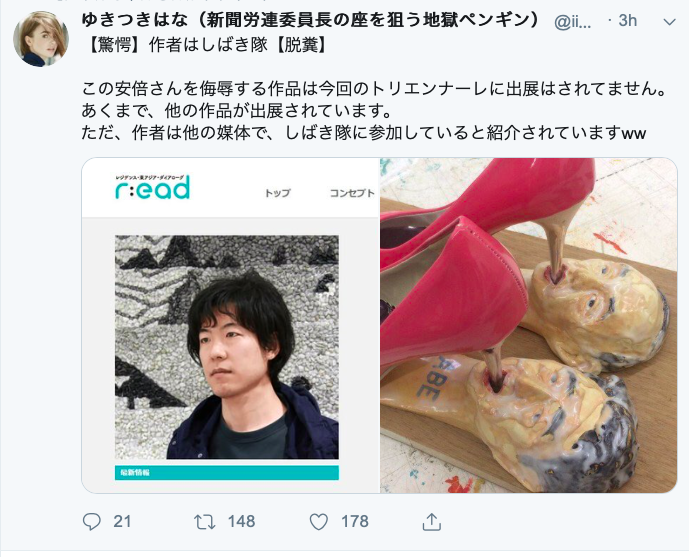Expand the tweet options chevron
Image resolution: width=689 pixels, height=557 pixels.
tap(669, 22)
